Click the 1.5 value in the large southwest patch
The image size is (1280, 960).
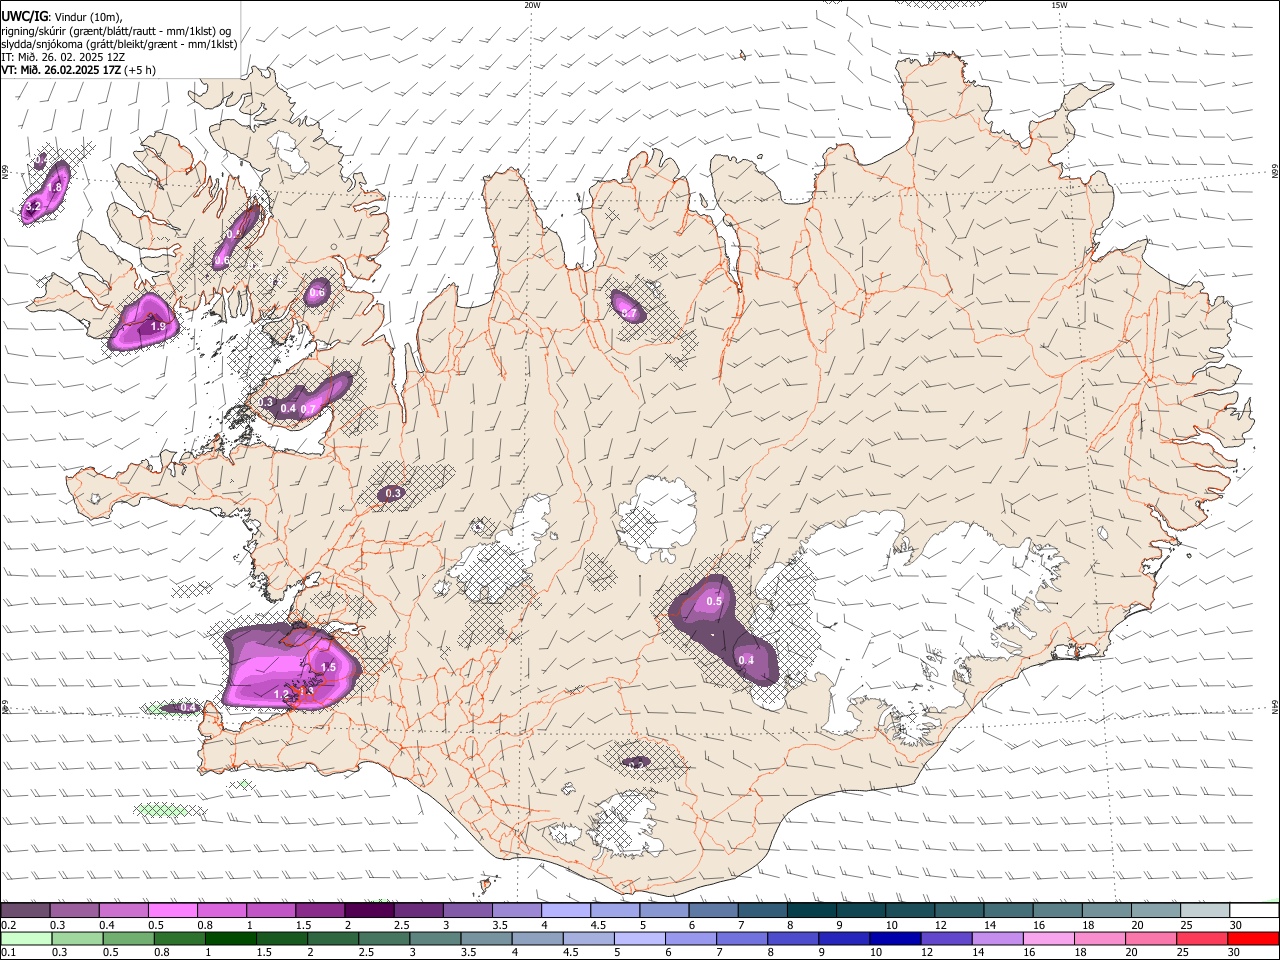[327, 667]
